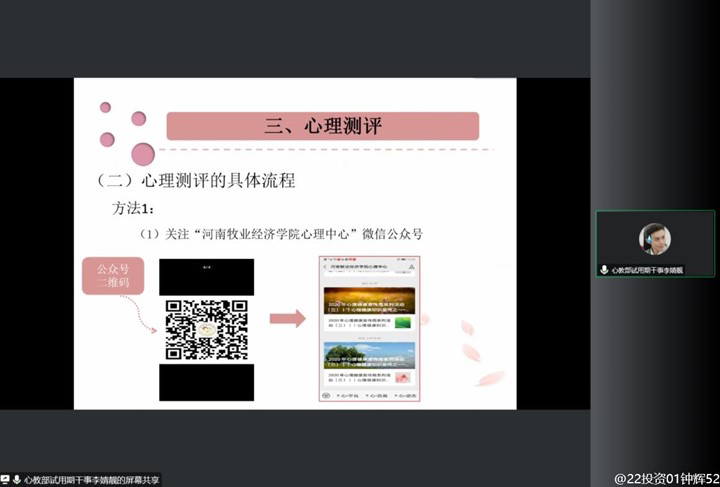The height and width of the screenshot is (487, 720).
Task: Click the "@22投资01钟辉52" watermark text
Action: coord(666,477)
